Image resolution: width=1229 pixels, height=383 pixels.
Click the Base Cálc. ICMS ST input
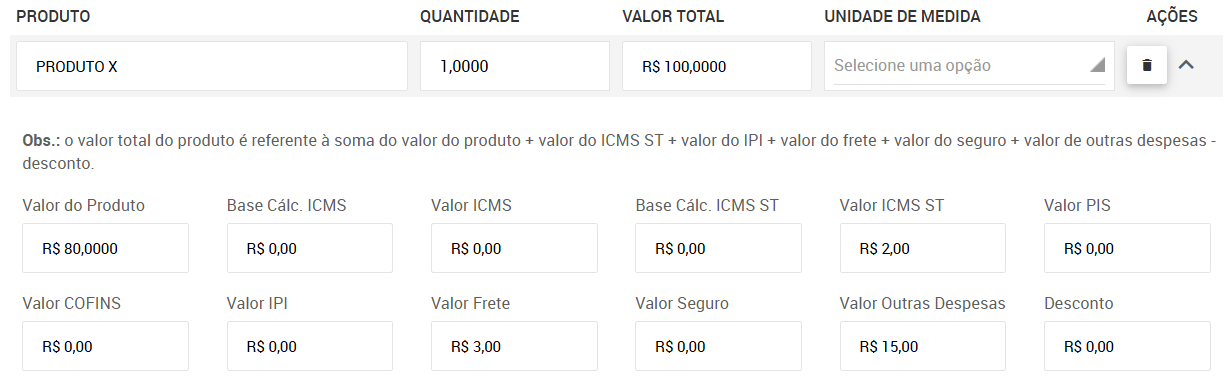718,248
